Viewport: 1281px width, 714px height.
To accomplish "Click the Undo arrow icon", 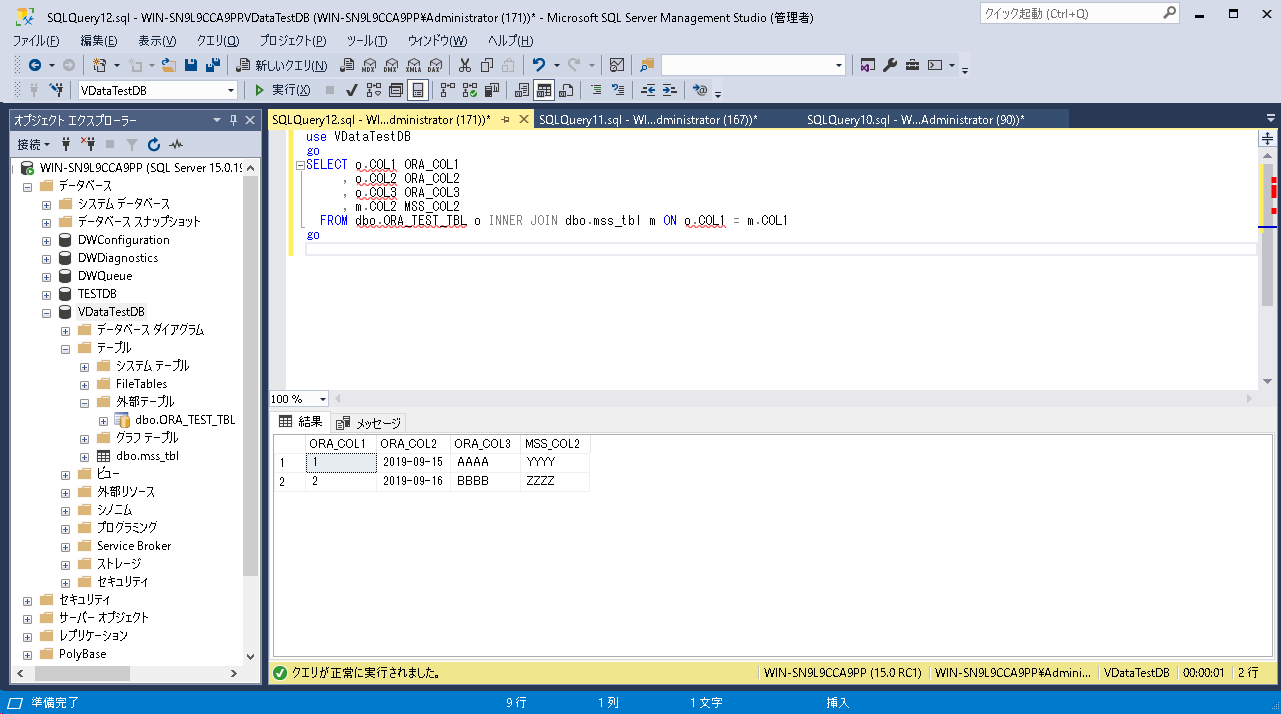I will pos(539,65).
